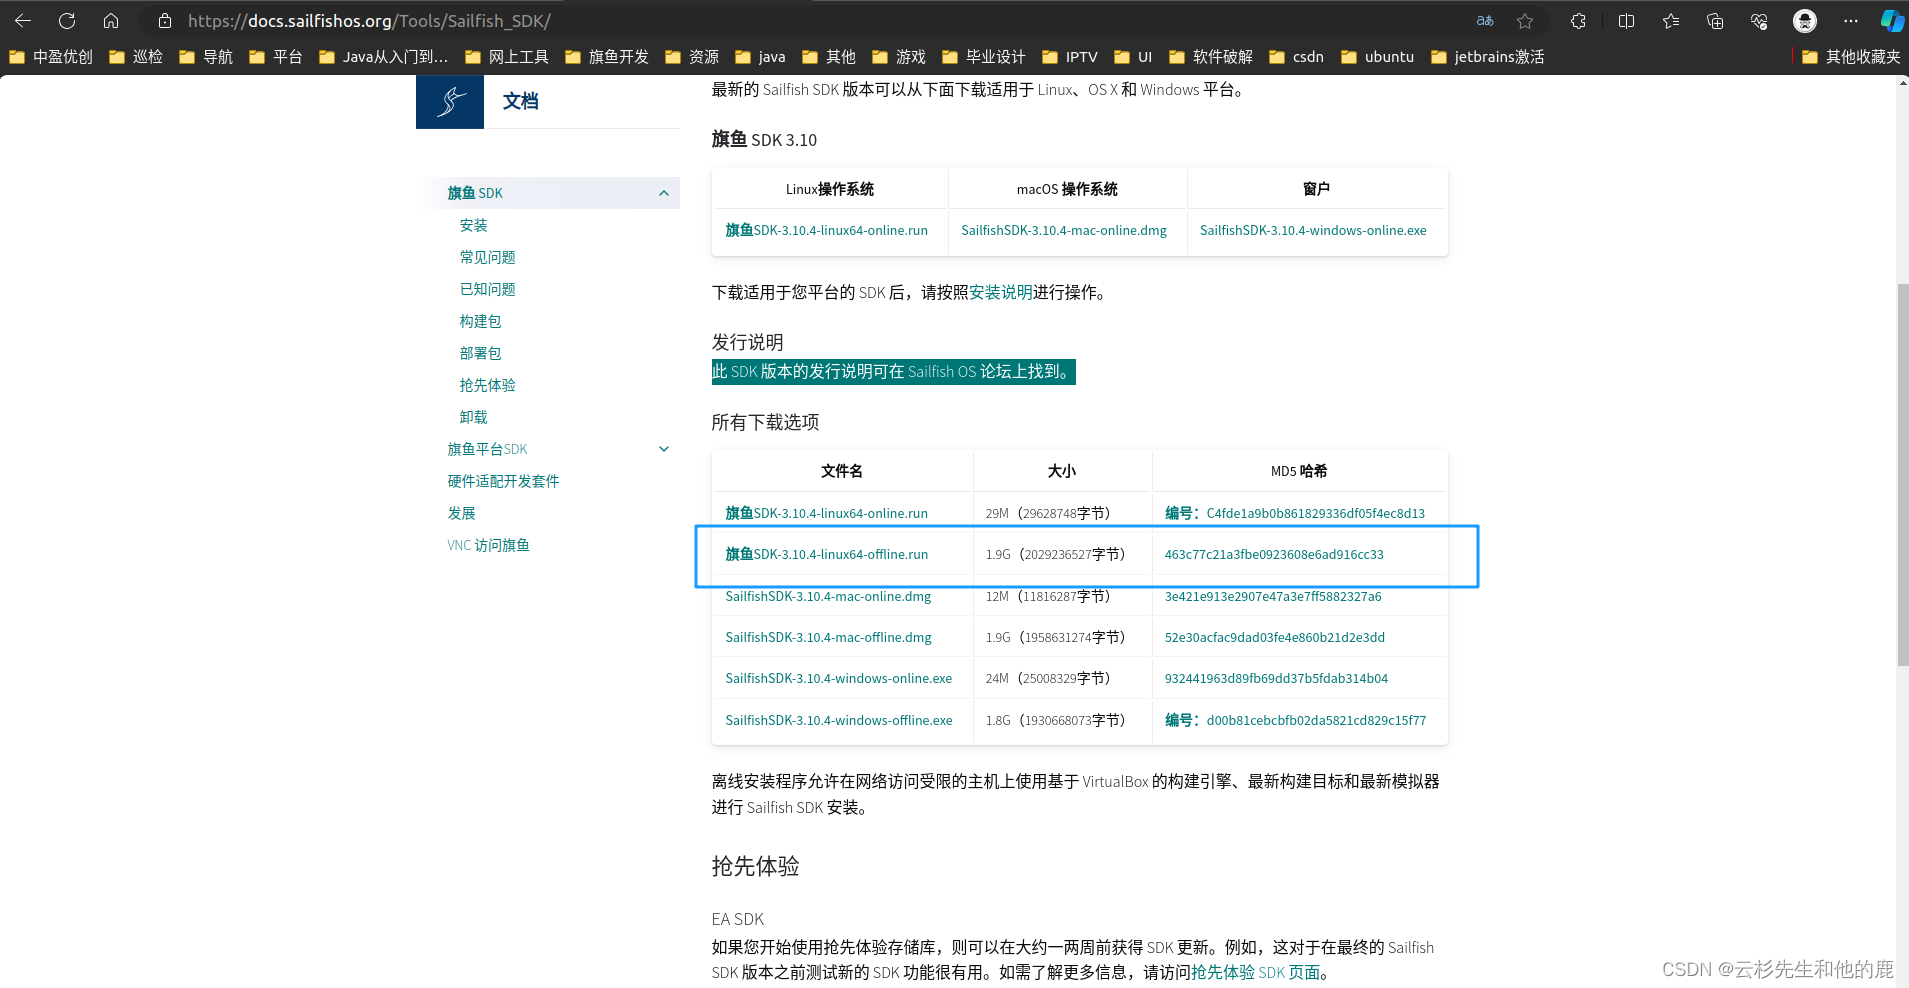Click the page vertical scrollbar thumb
This screenshot has width=1909, height=988.
1902,475
